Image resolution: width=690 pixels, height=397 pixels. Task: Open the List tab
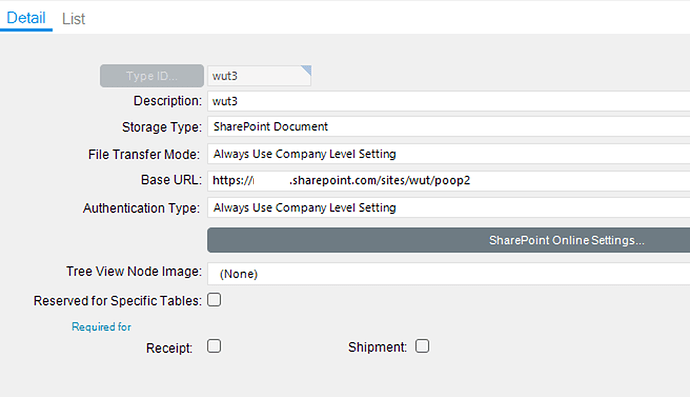tap(73, 19)
